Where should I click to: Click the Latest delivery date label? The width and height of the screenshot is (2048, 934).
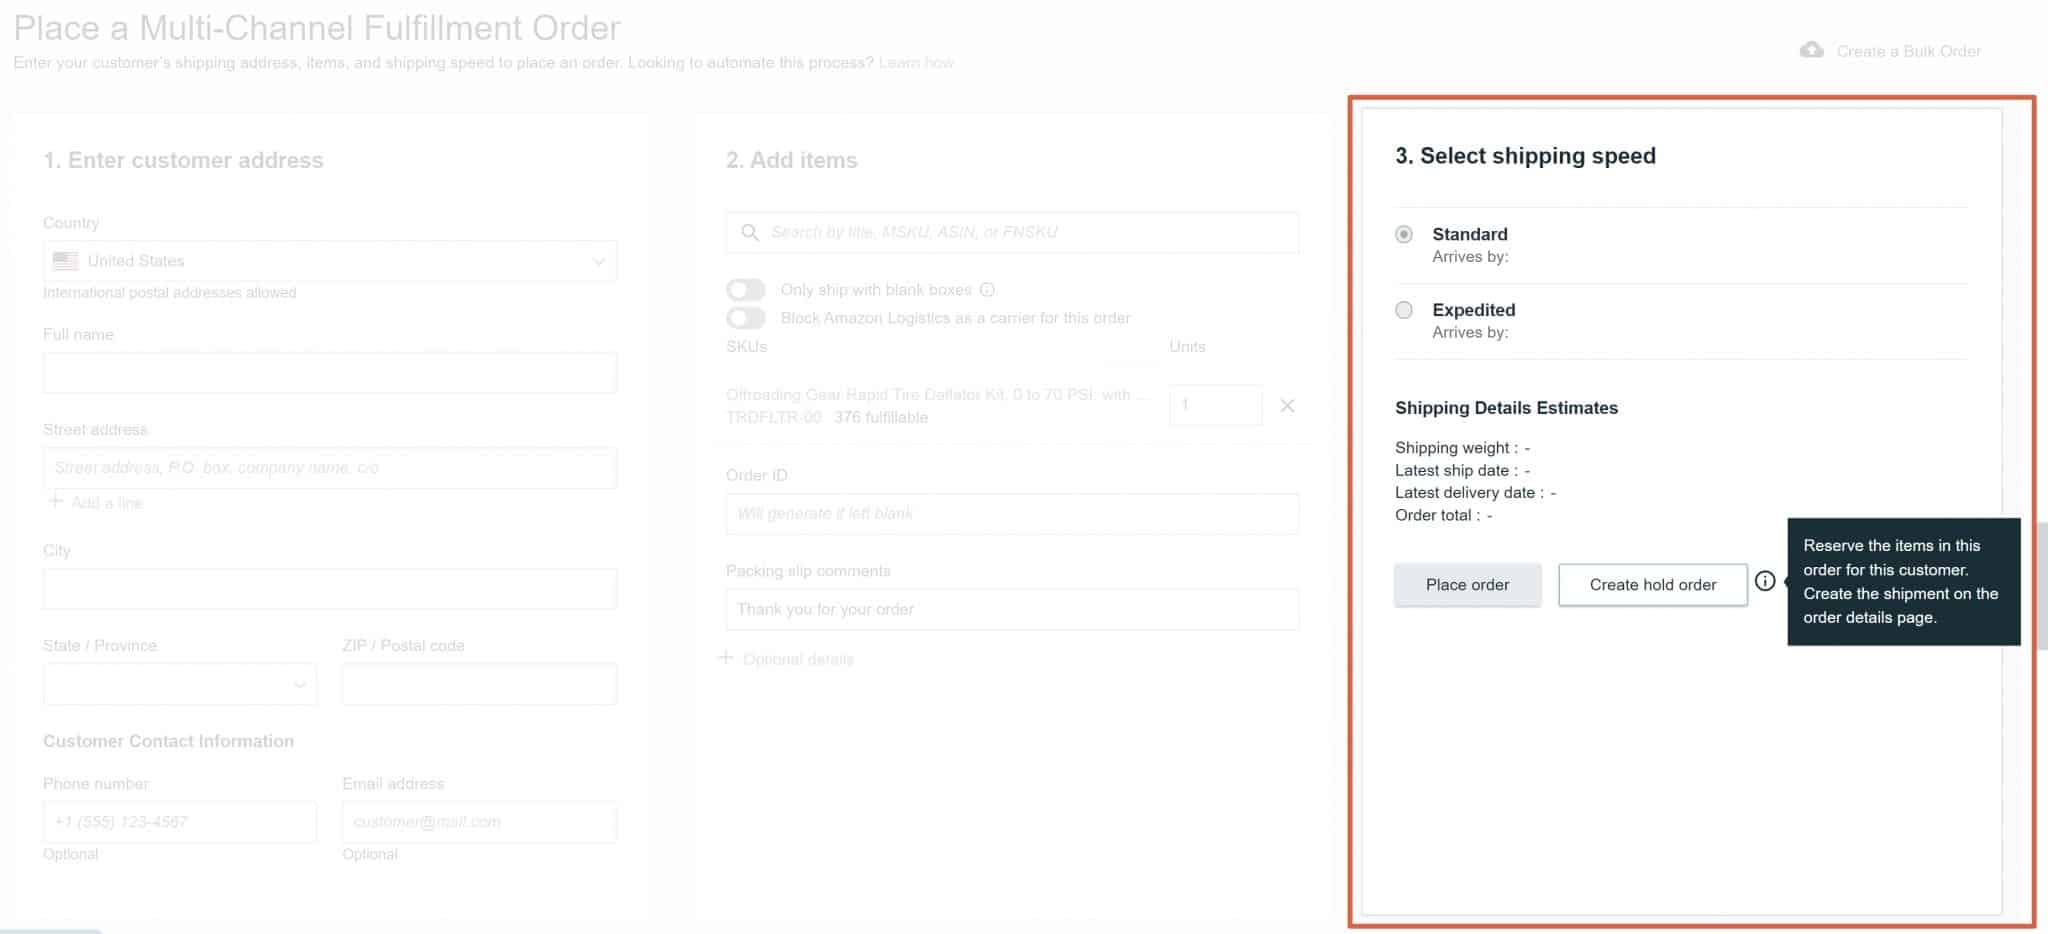(x=1469, y=492)
